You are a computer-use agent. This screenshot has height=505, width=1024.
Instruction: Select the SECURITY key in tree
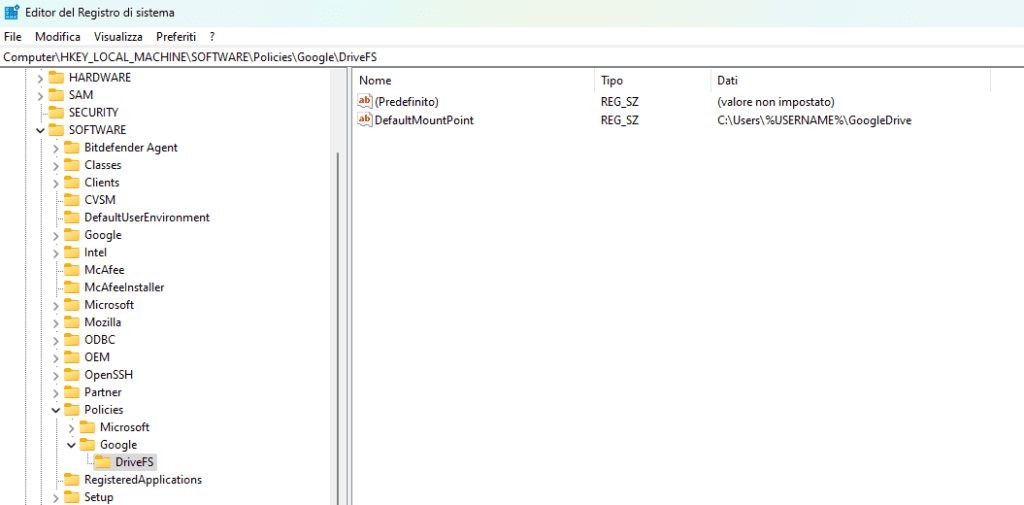93,113
